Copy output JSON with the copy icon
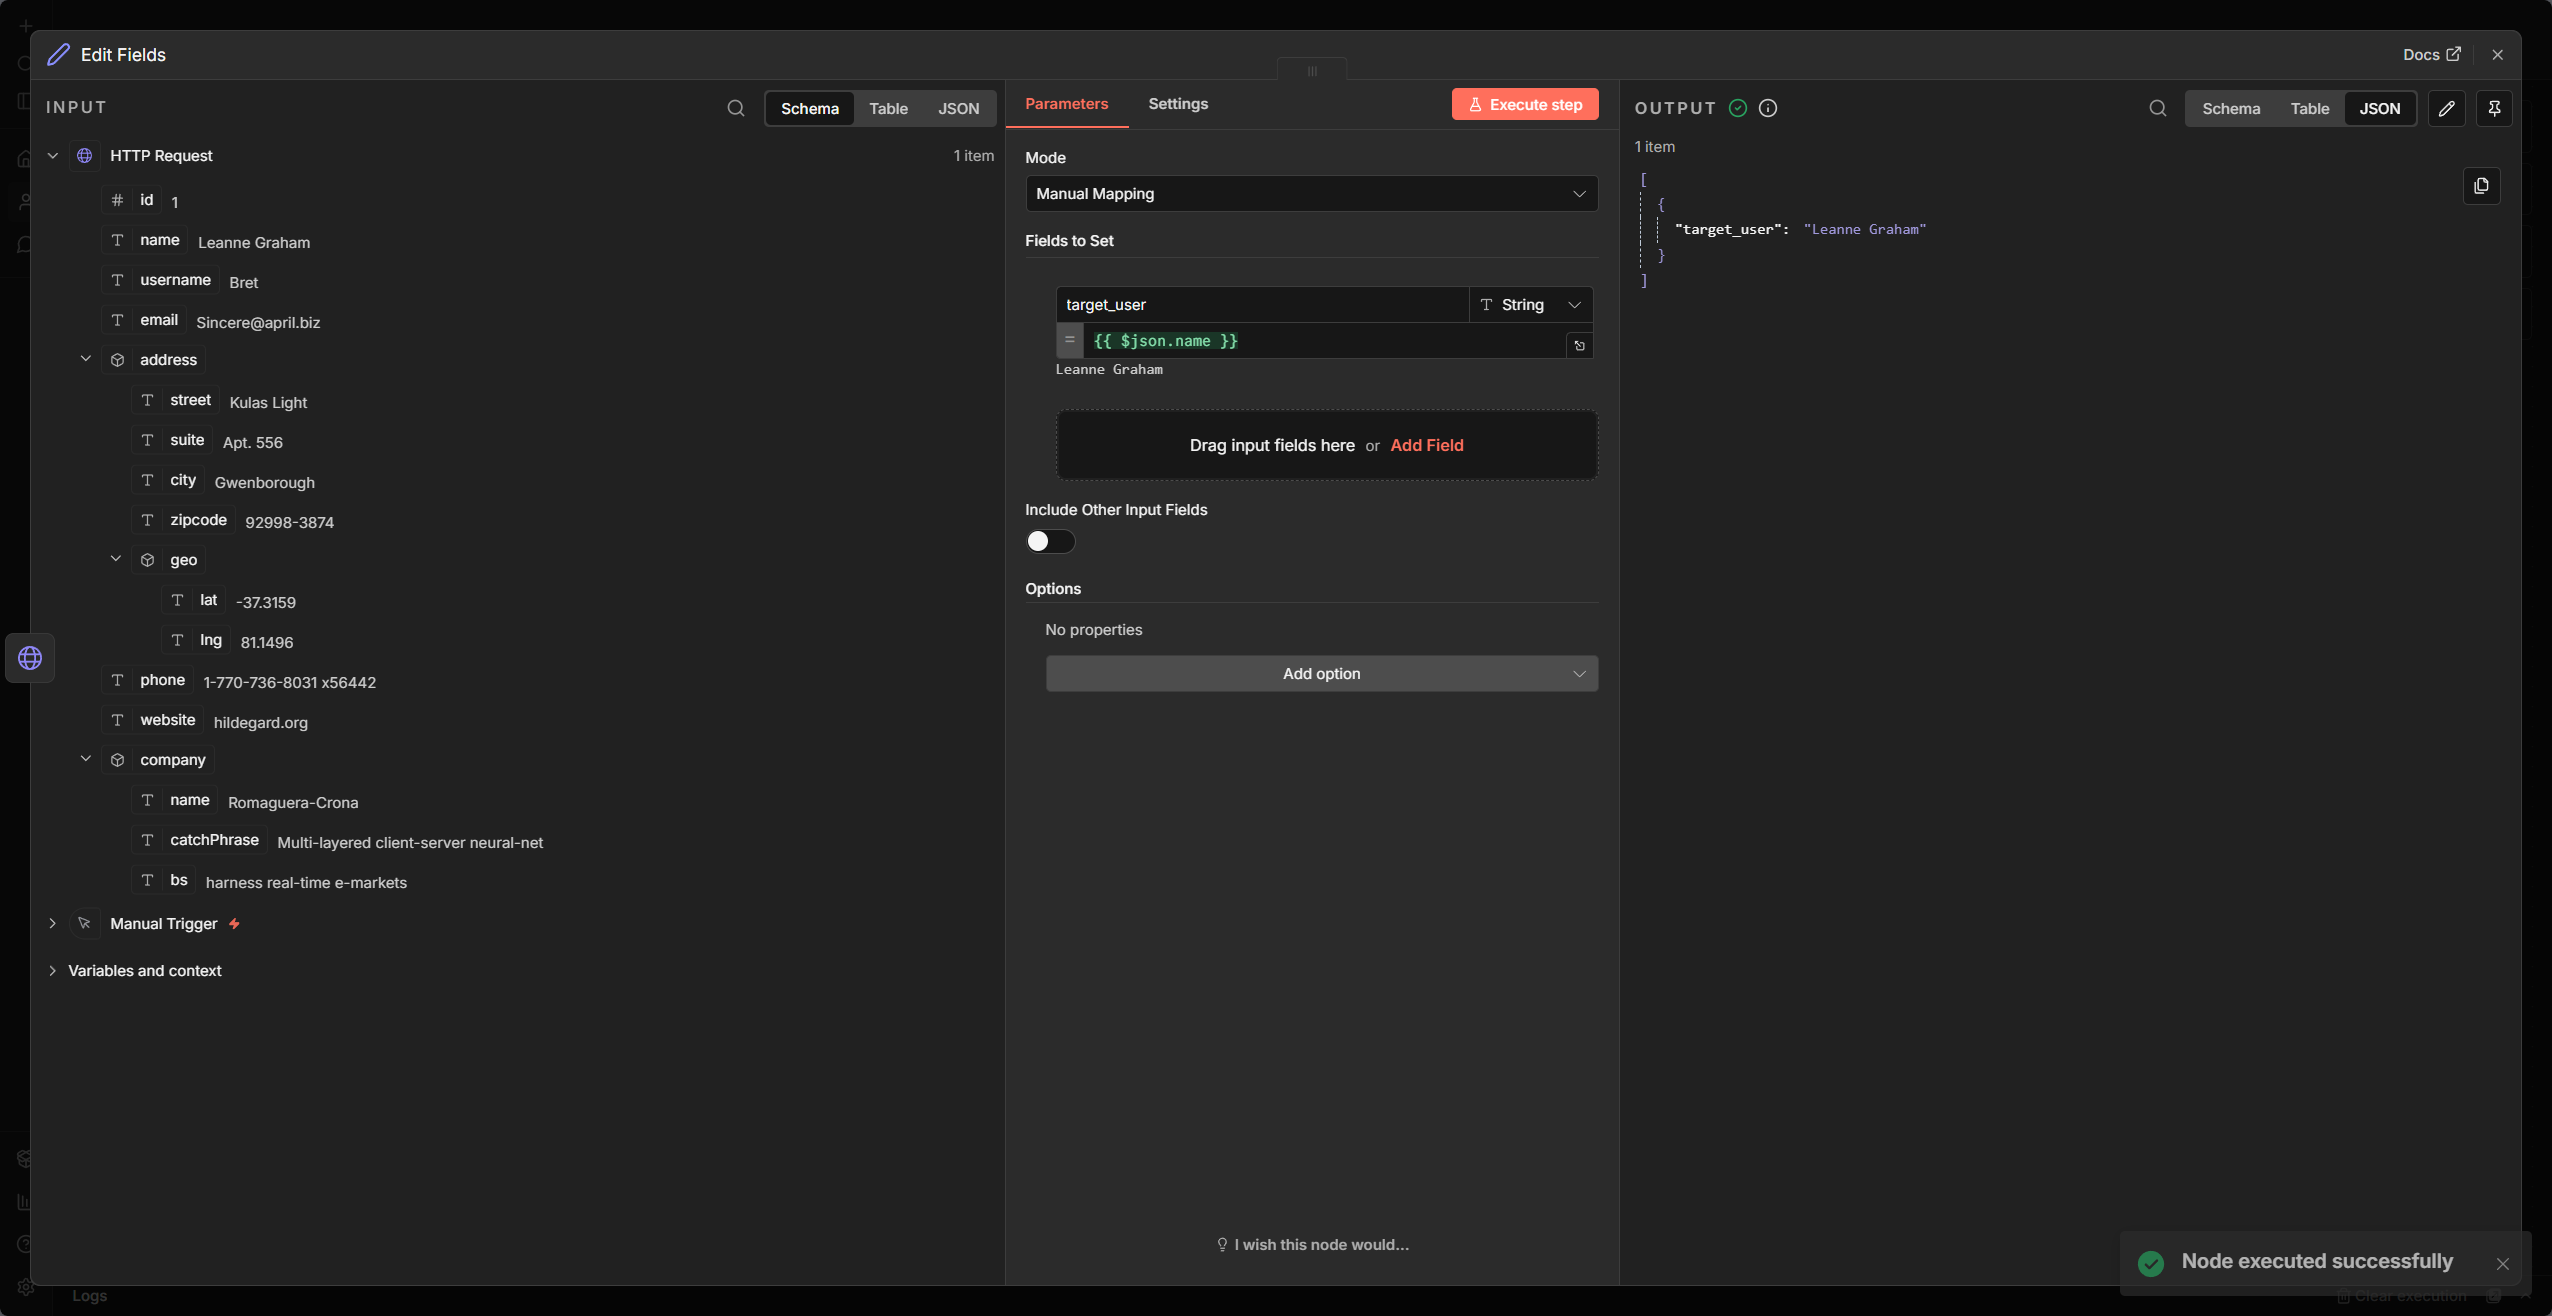This screenshot has width=2552, height=1316. 2481,186
